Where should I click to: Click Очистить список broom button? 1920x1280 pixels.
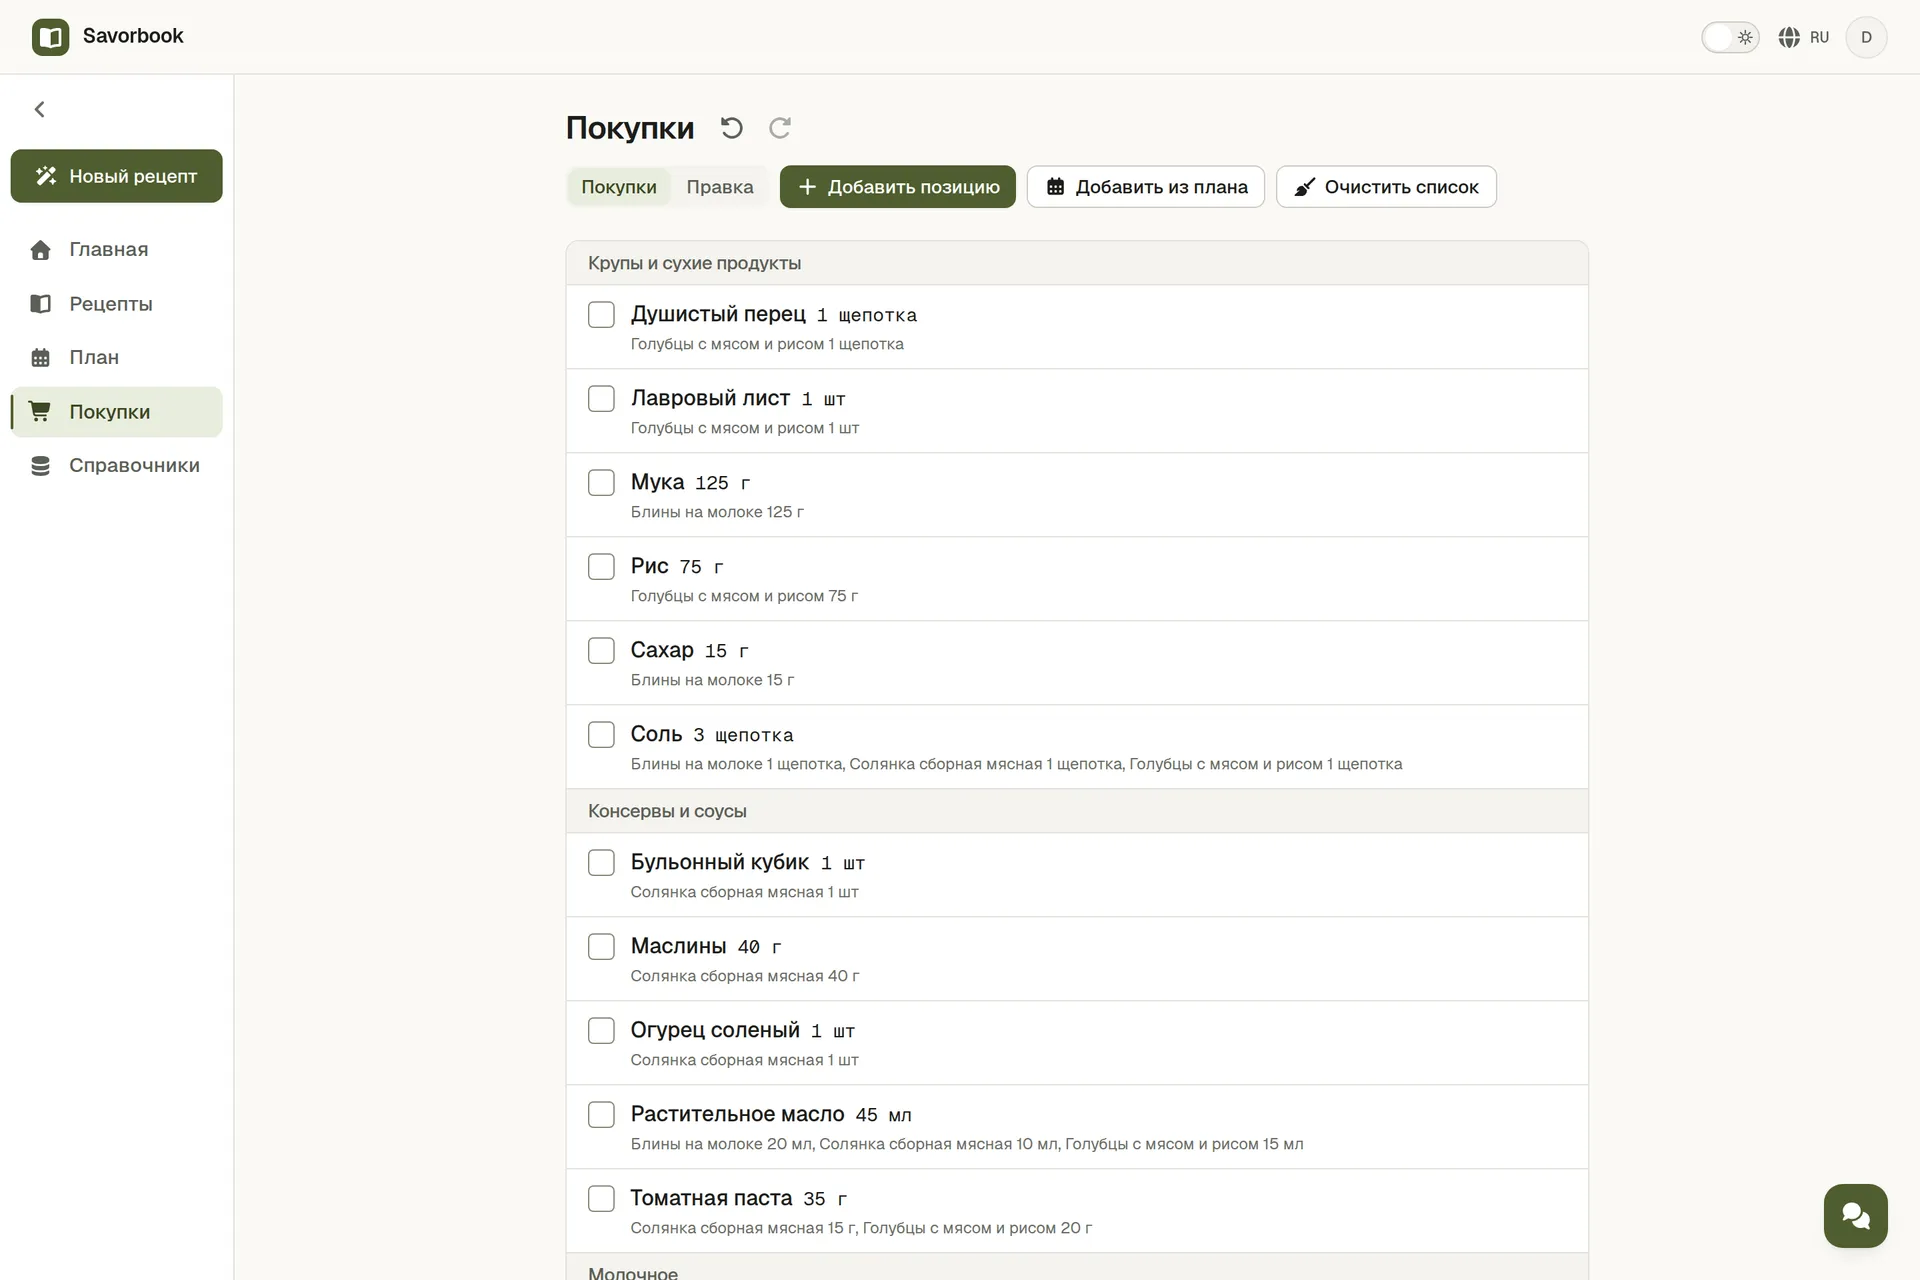(x=1386, y=187)
